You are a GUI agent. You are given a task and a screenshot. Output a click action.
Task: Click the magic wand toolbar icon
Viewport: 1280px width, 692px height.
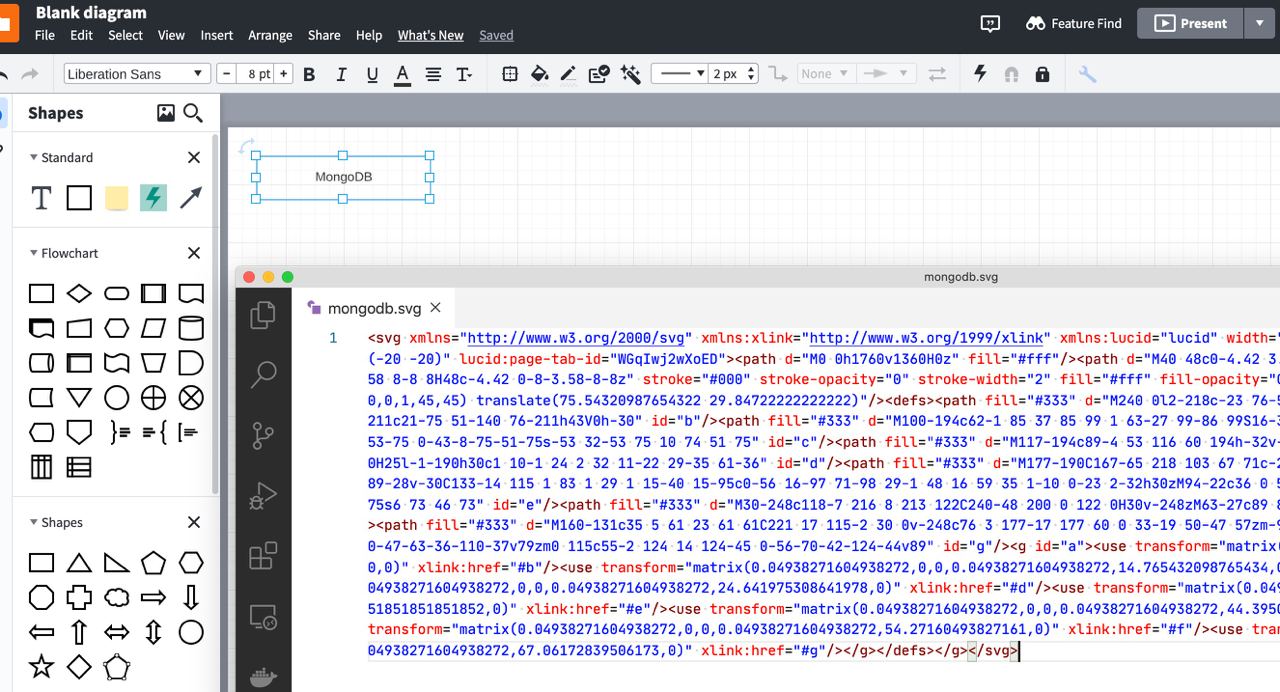tap(630, 74)
